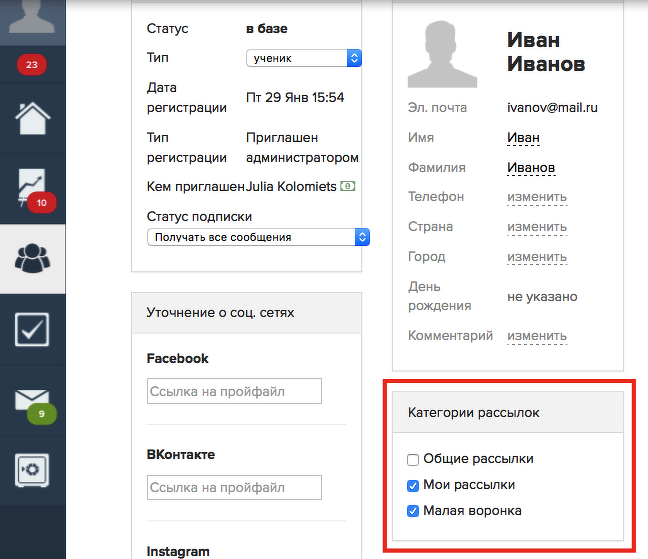Open the Статус подписки dropdown
648x559 pixels.
click(258, 237)
